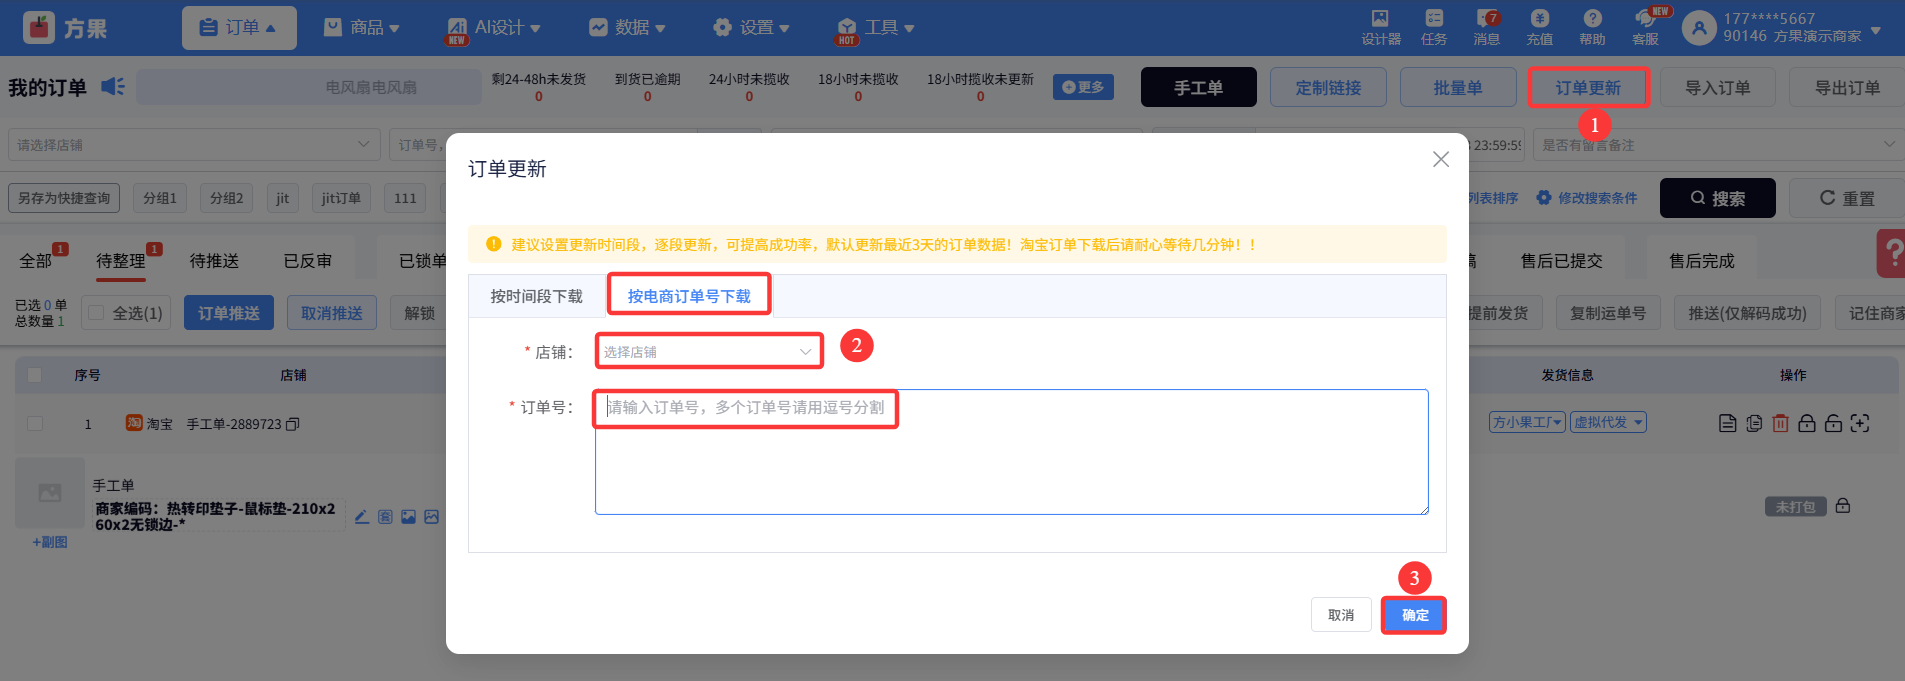Click the 订单推送 button
1905x681 pixels.
pyautogui.click(x=228, y=313)
